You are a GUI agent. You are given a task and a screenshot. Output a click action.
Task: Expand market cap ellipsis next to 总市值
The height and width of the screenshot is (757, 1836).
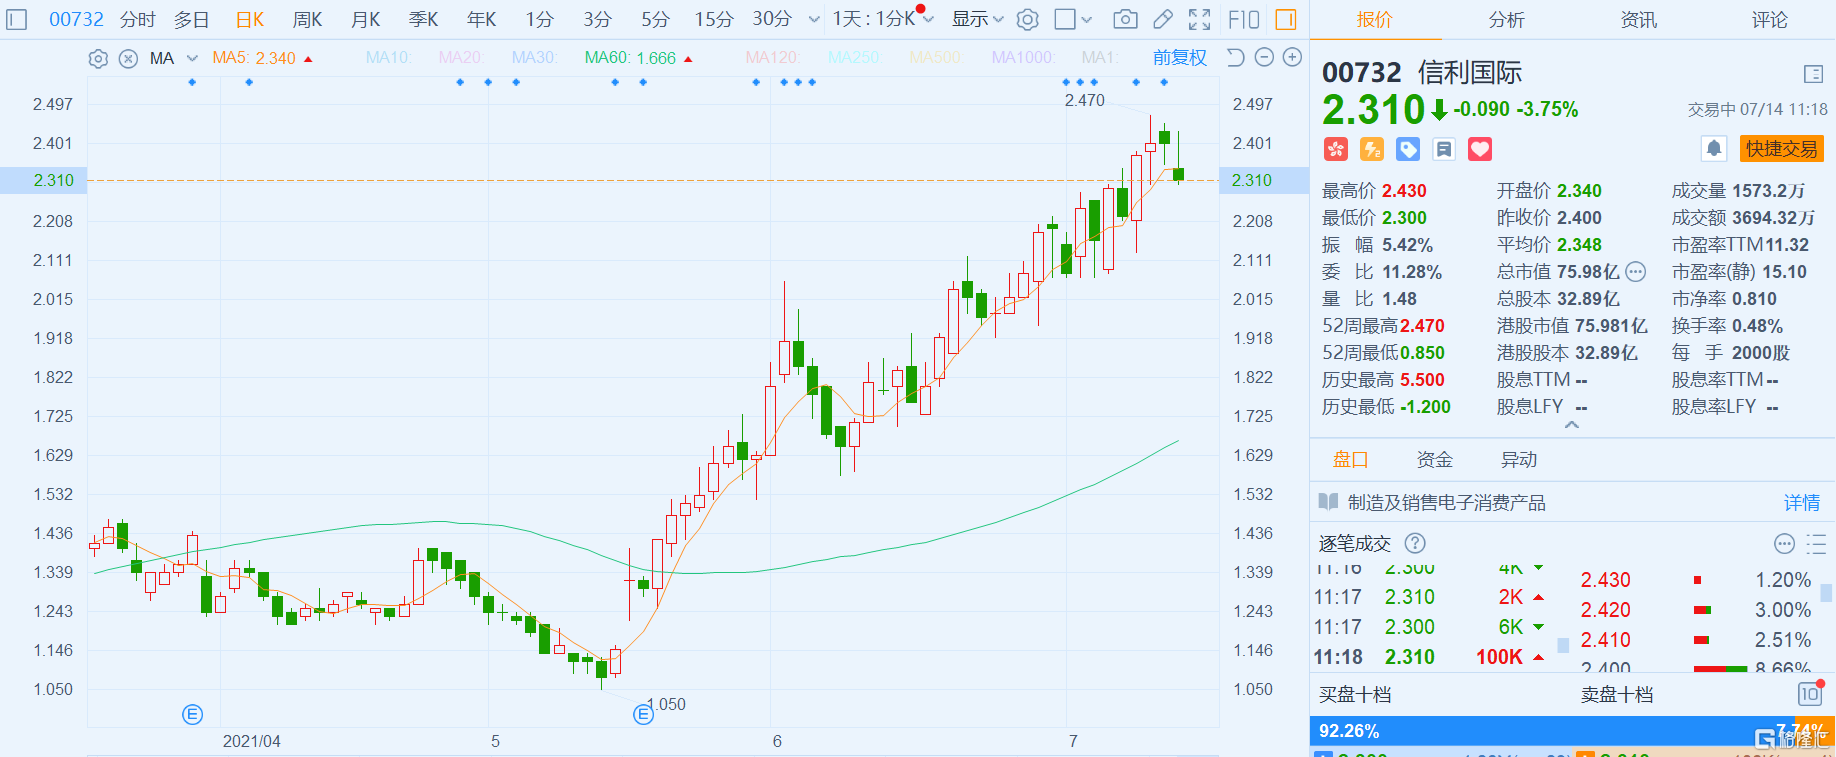pyautogui.click(x=1635, y=271)
